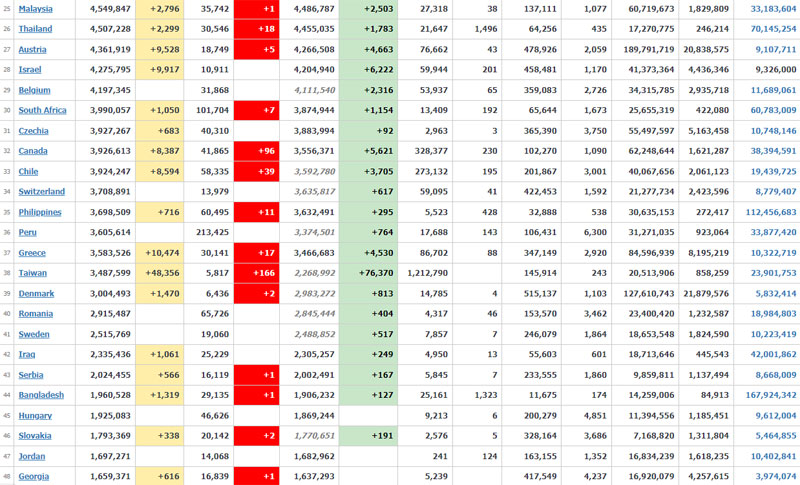
Task: Select Israel new recovered cell +6,222
Action: [x=368, y=69]
